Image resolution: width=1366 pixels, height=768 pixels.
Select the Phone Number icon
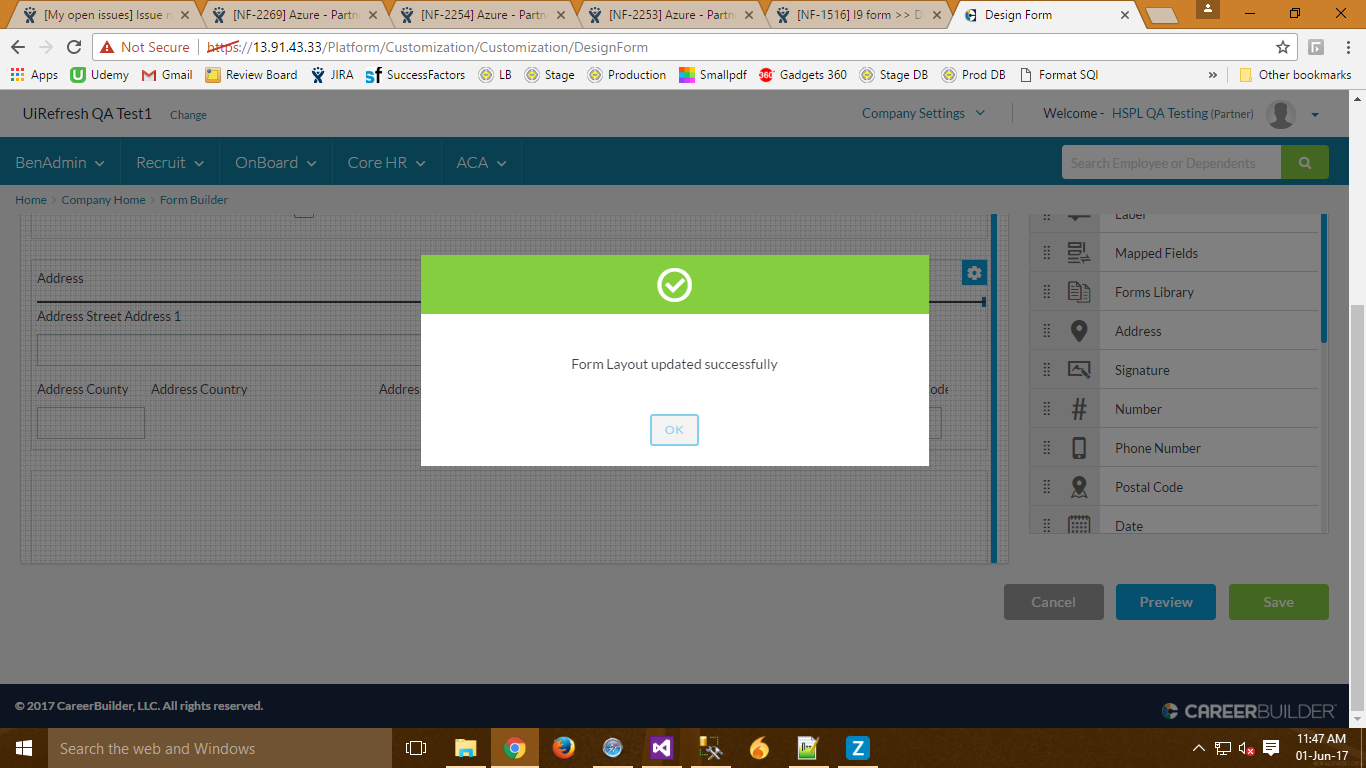(1078, 448)
